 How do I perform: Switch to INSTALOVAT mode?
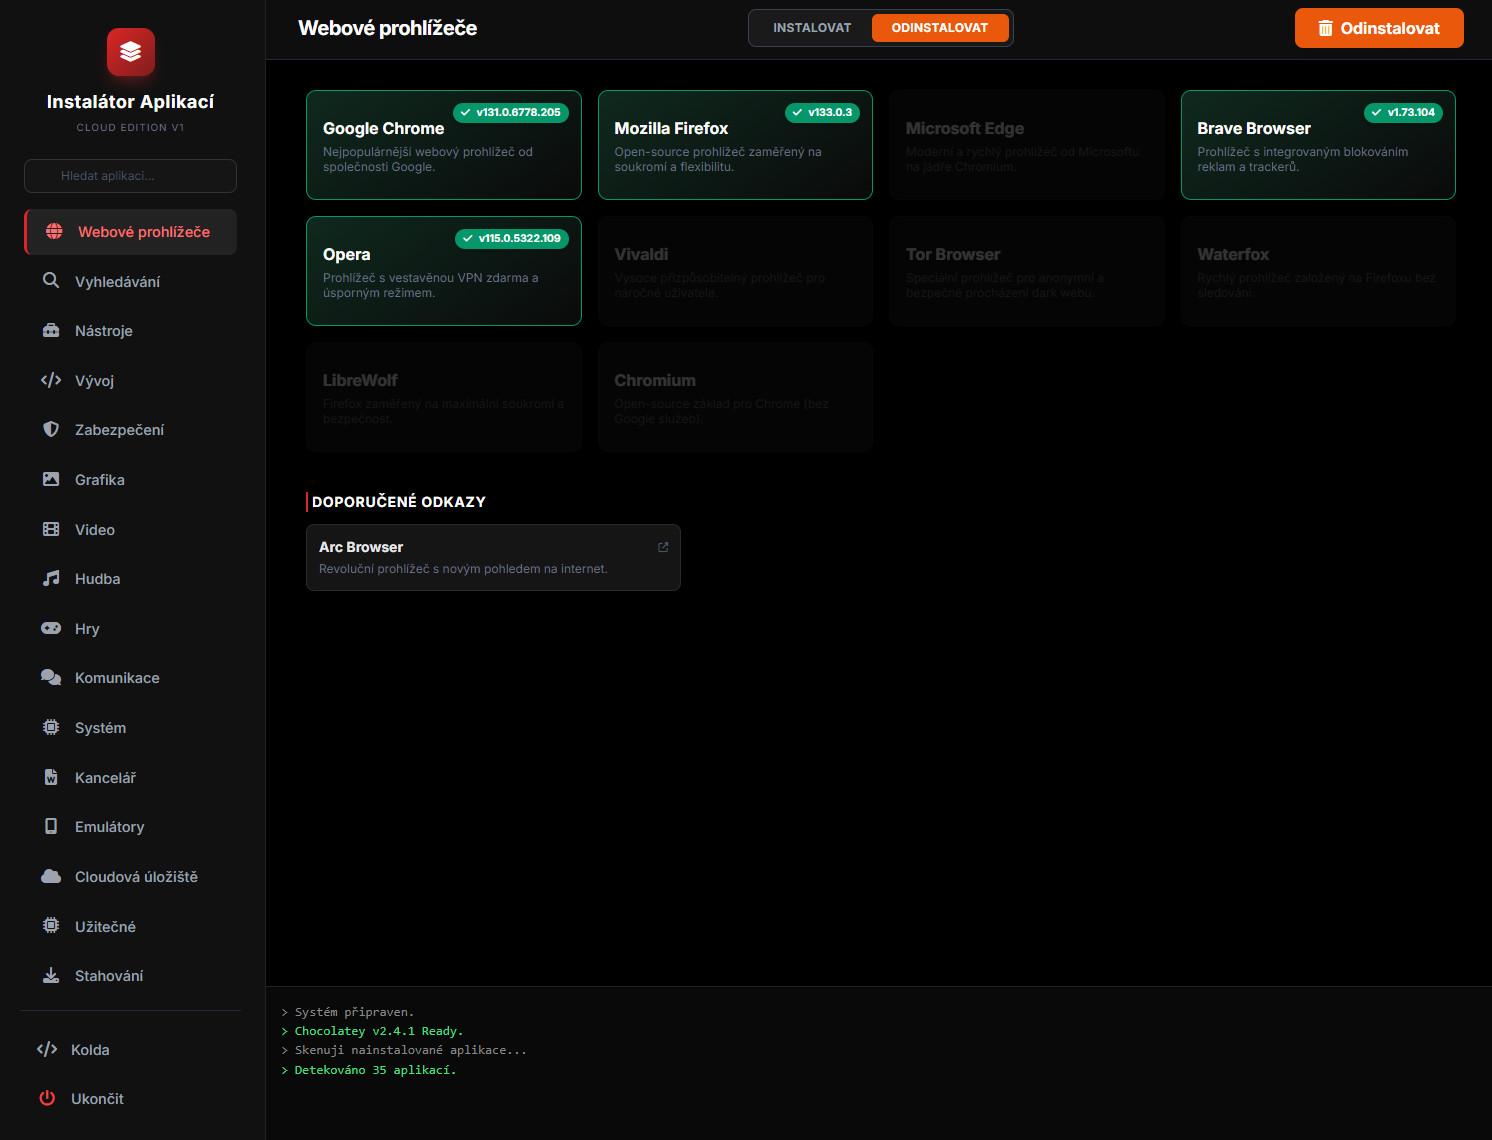(x=812, y=28)
